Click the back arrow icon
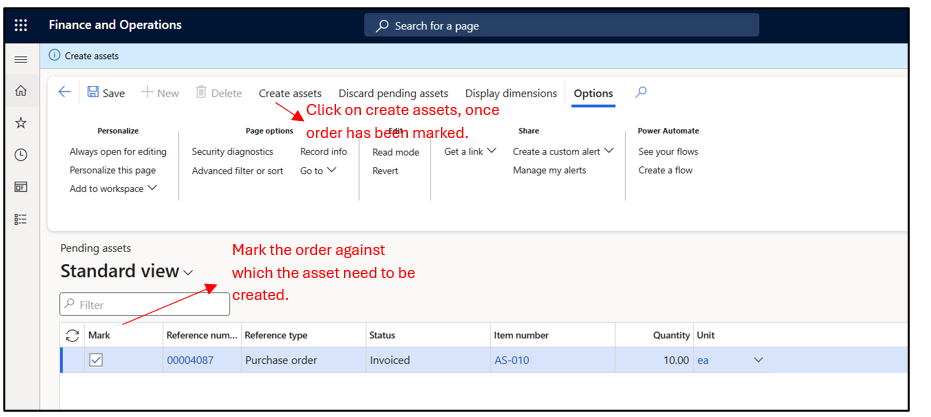This screenshot has height=417, width=931. pos(64,92)
